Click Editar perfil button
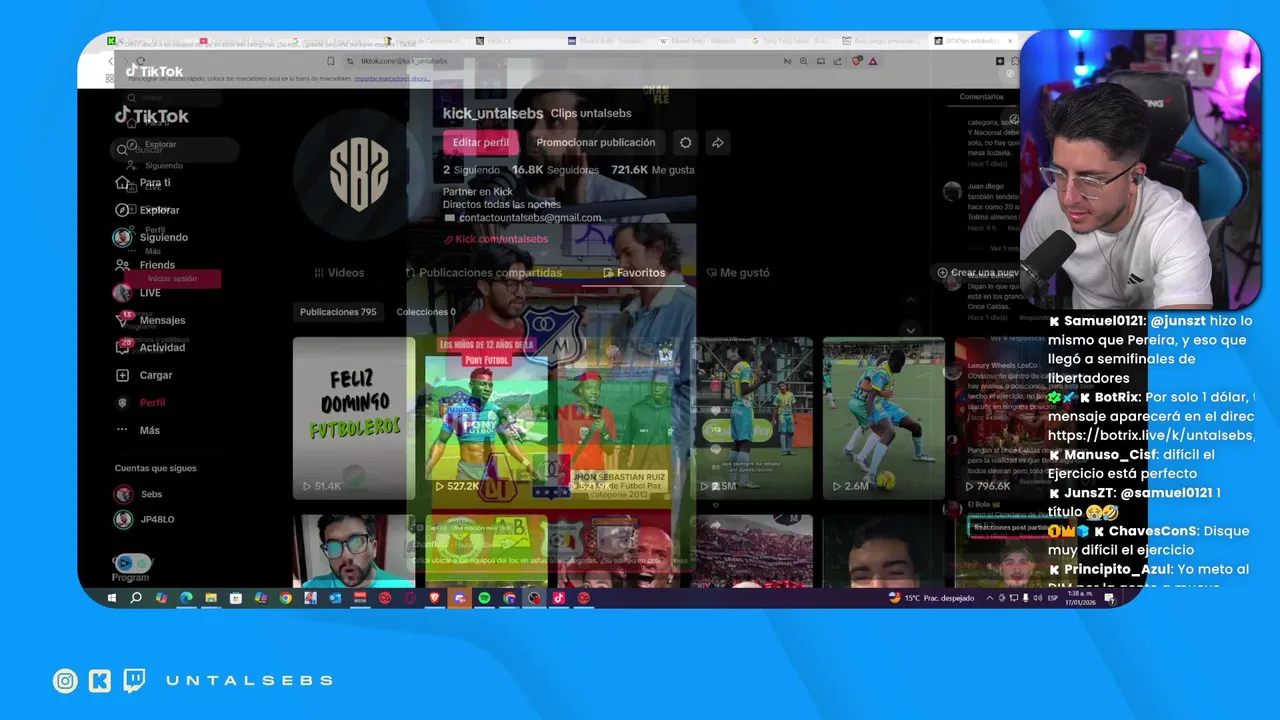Image resolution: width=1280 pixels, height=720 pixels. 481,143
